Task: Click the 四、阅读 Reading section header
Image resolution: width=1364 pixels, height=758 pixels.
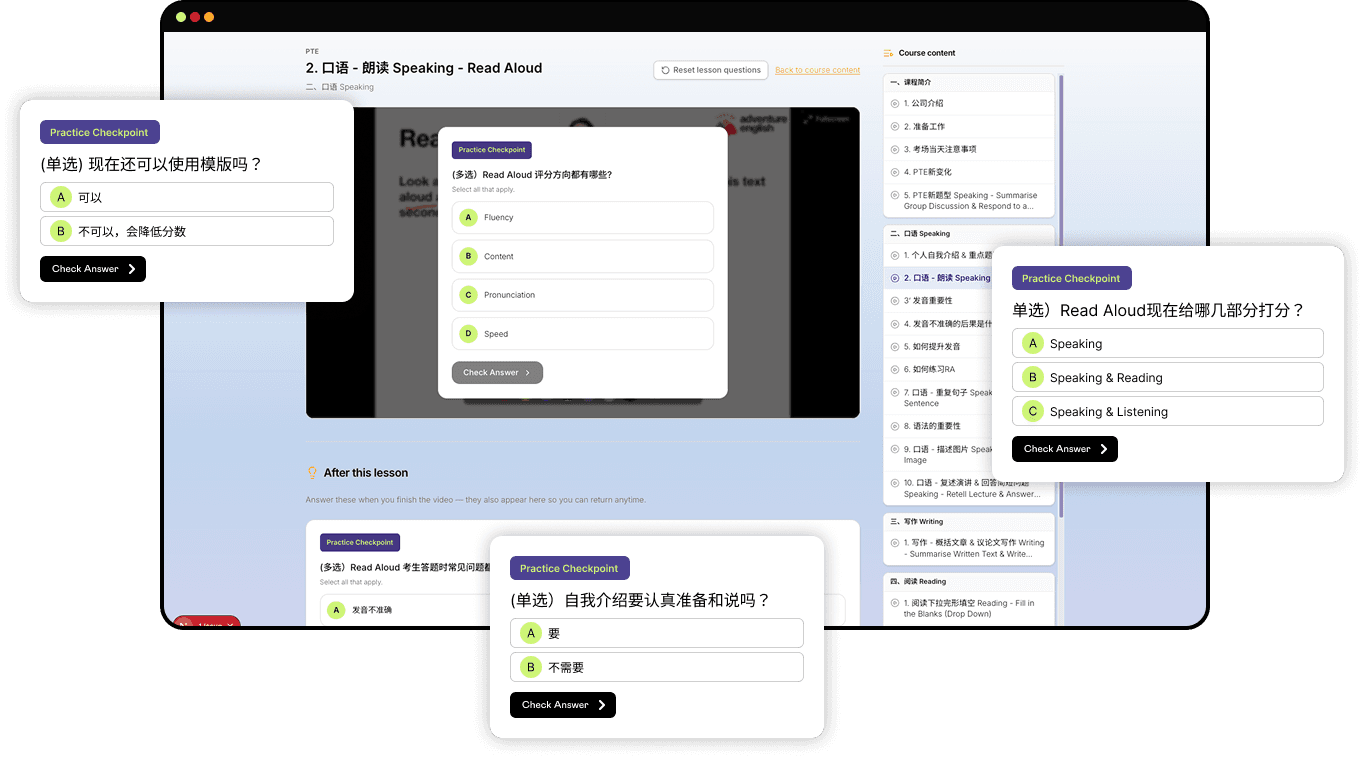Action: (x=968, y=581)
